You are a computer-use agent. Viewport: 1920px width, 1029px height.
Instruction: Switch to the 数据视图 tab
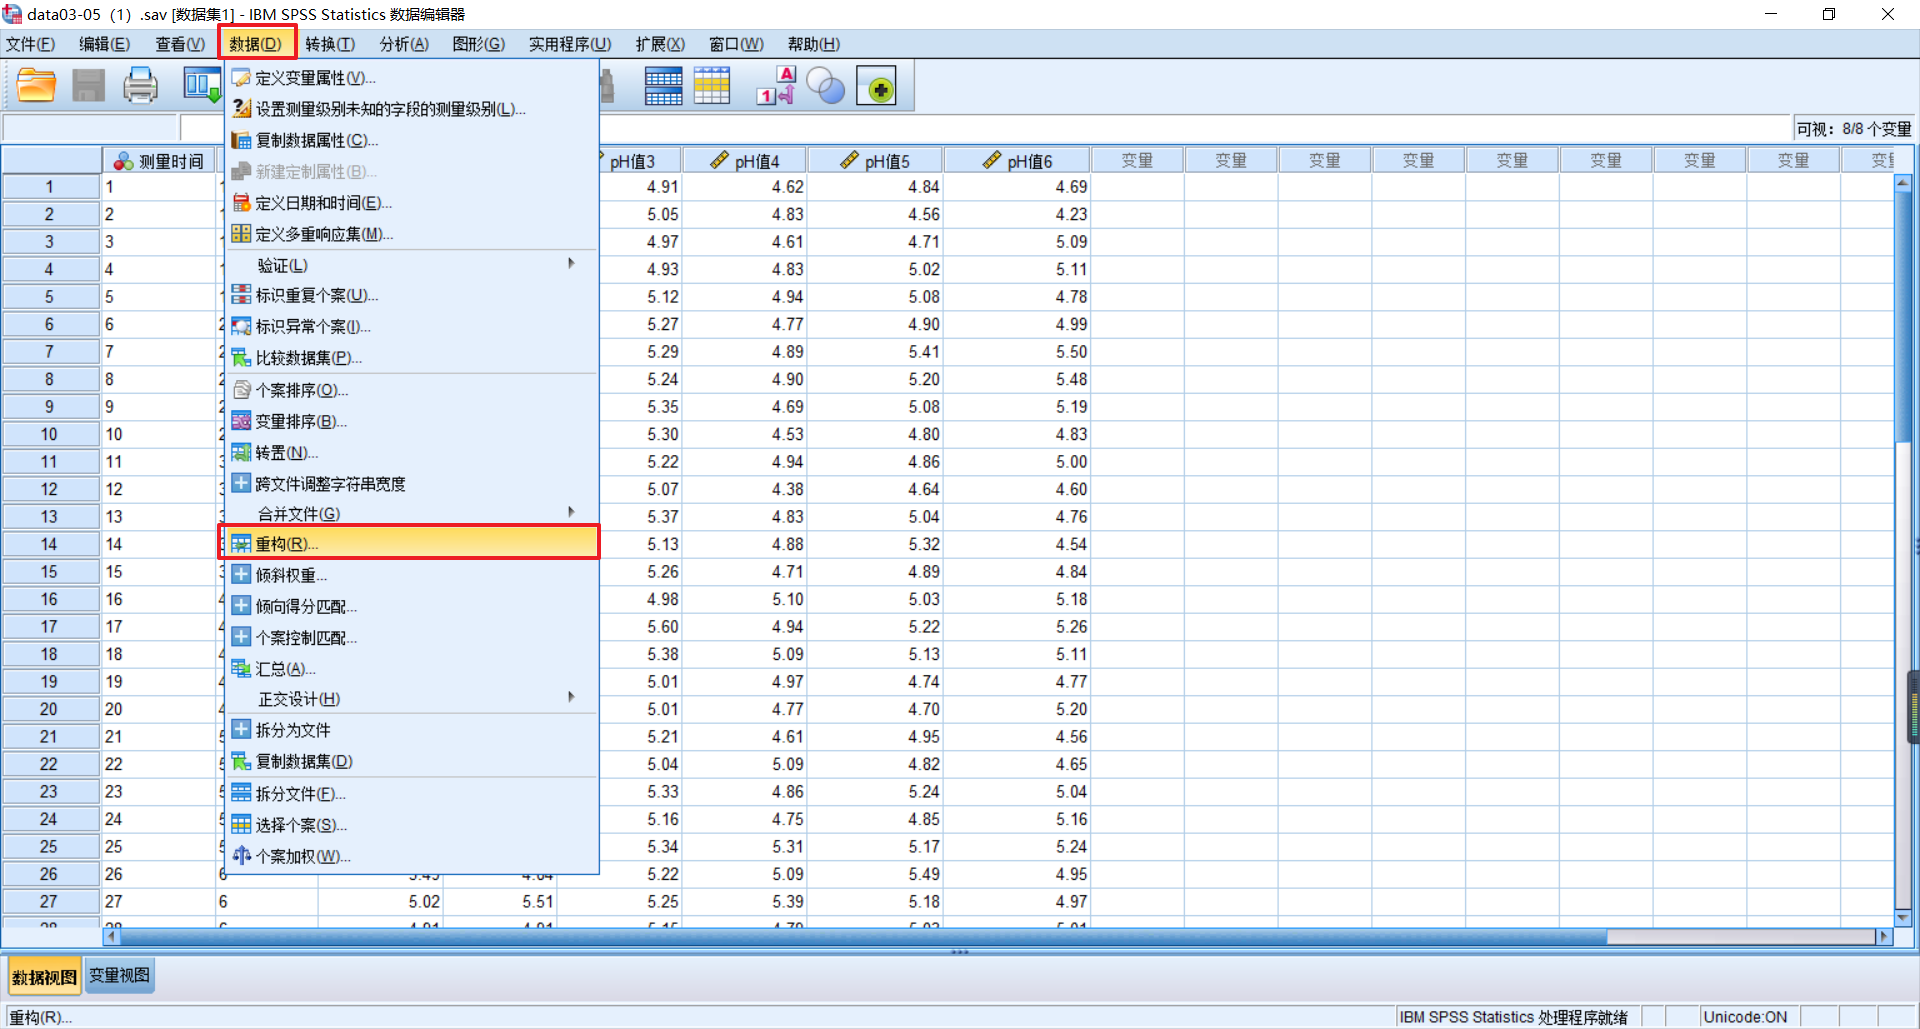click(44, 977)
